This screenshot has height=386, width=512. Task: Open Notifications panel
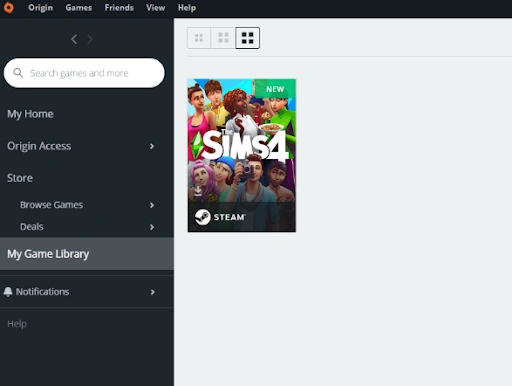pyautogui.click(x=43, y=292)
